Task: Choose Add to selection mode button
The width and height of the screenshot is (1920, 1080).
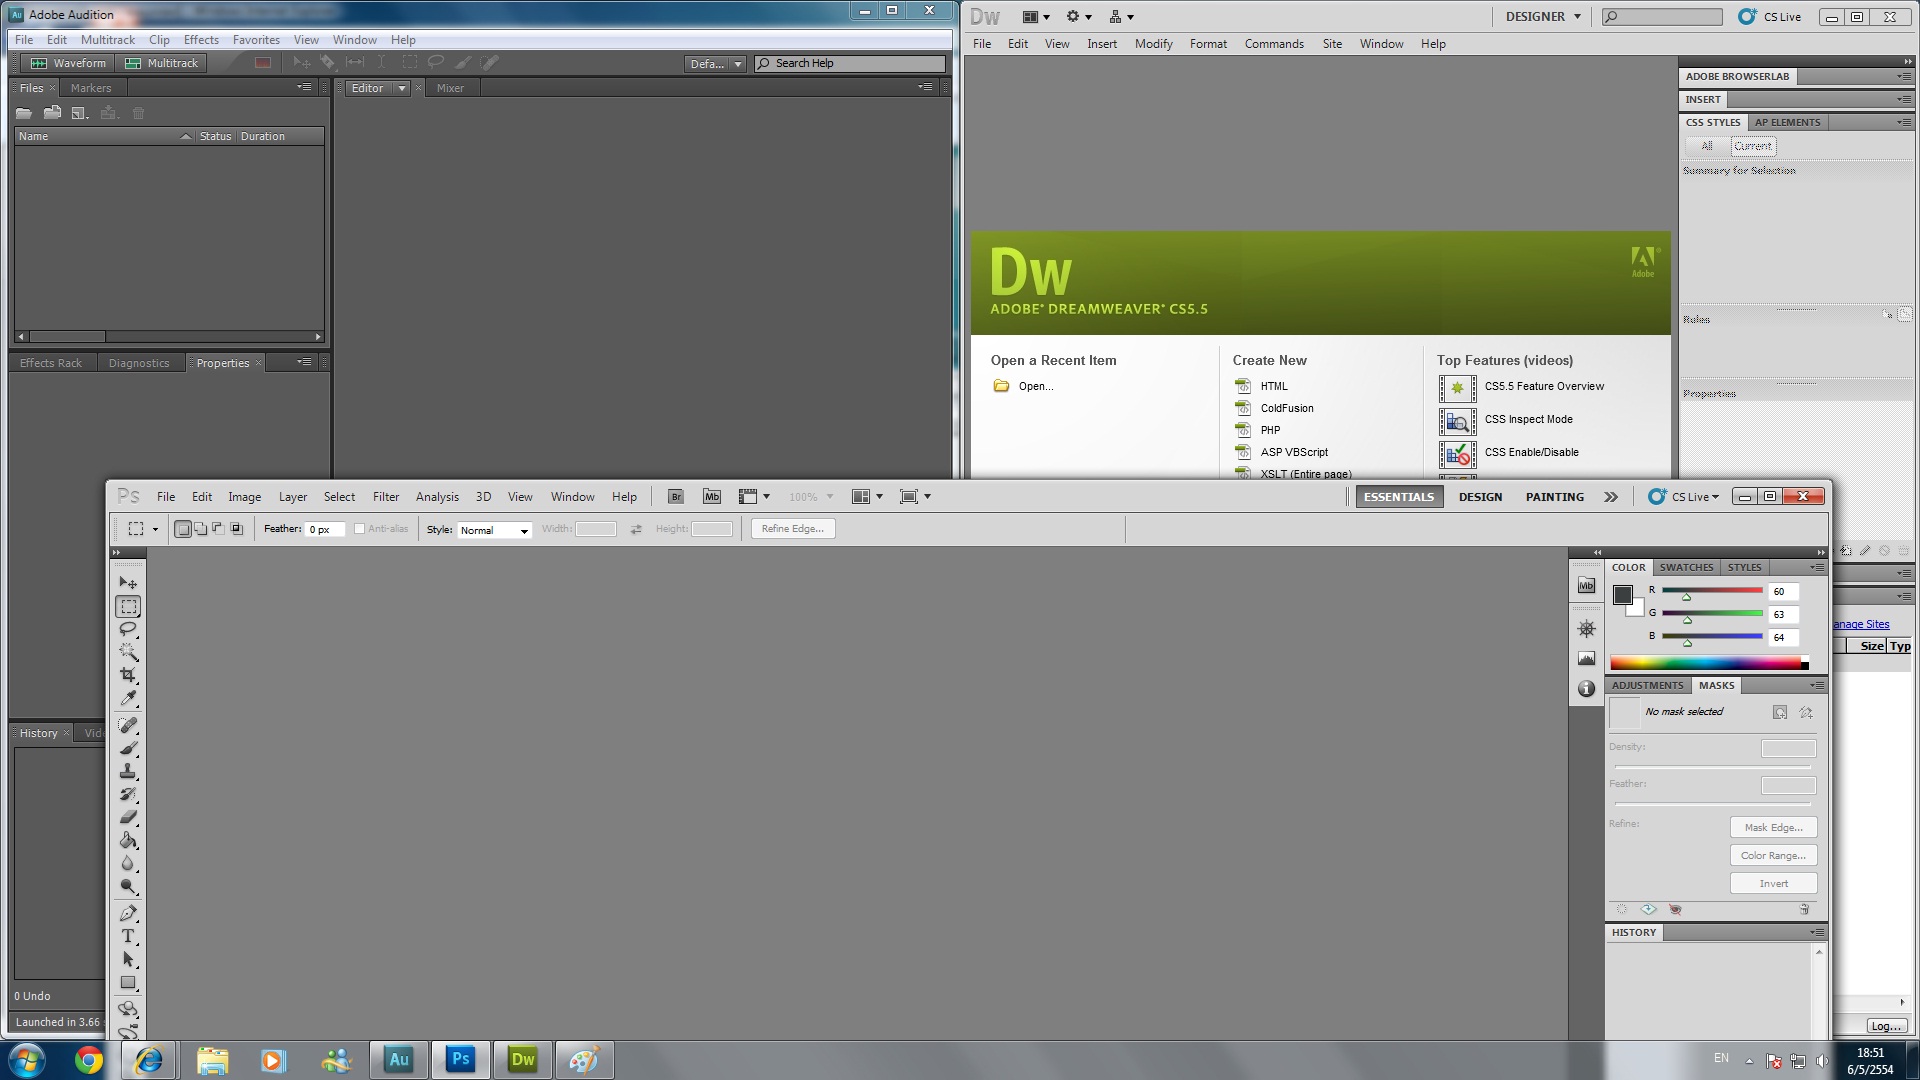Action: 201,529
